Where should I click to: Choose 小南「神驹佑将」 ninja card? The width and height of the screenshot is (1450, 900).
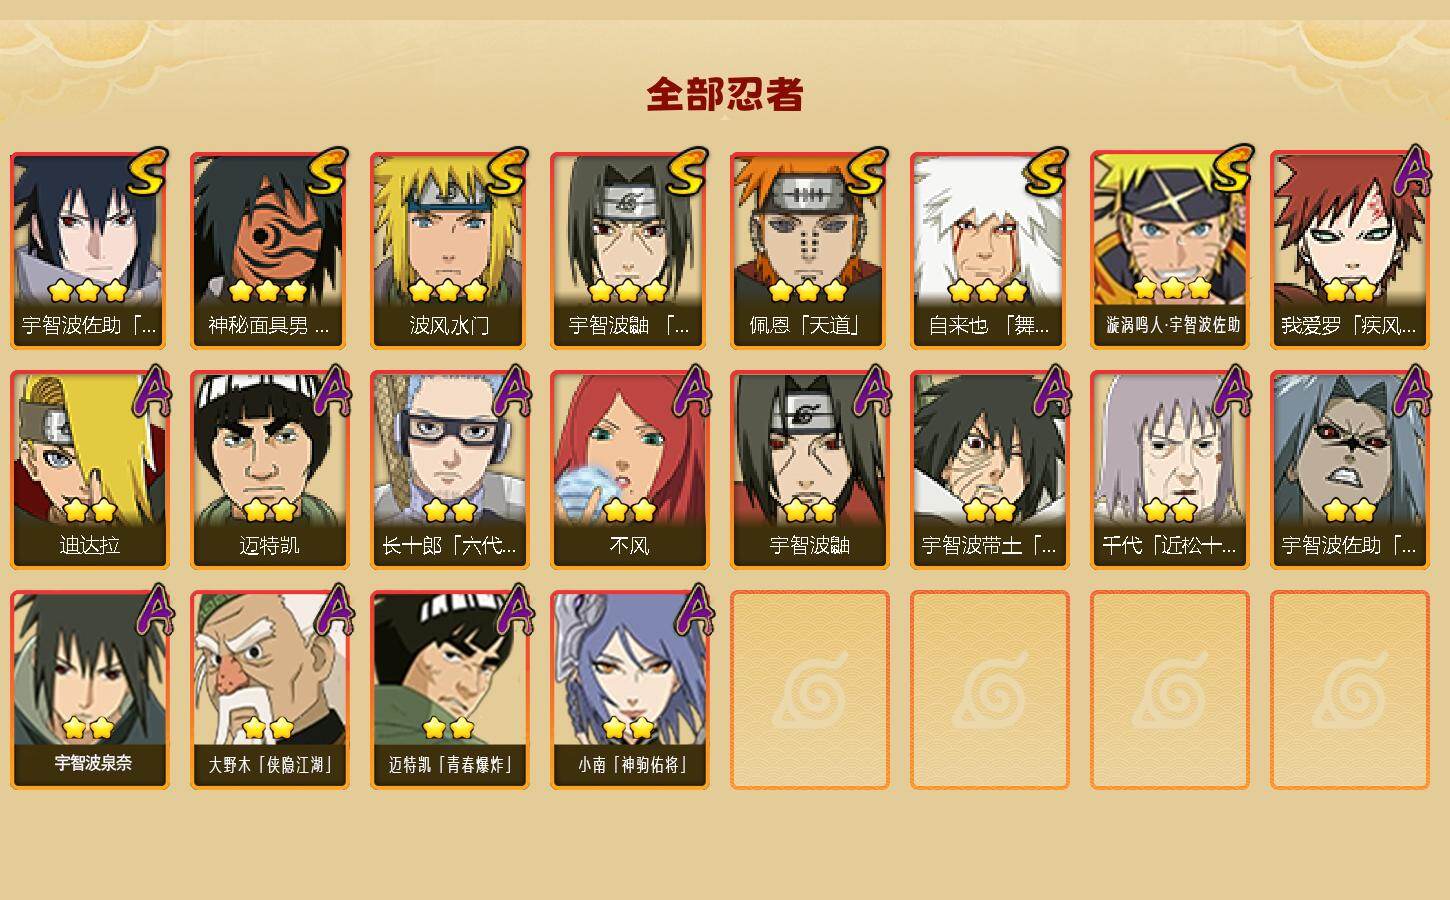click(x=629, y=690)
